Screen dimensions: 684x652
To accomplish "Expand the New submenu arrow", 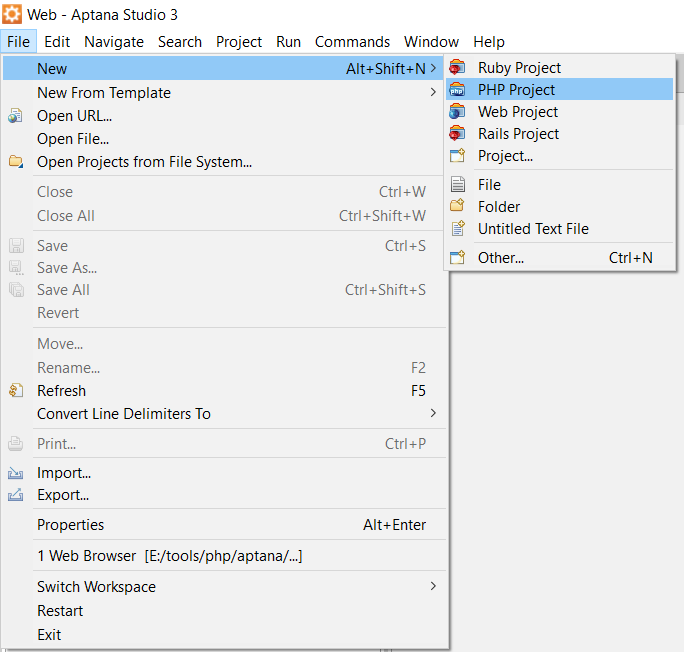I will [433, 68].
